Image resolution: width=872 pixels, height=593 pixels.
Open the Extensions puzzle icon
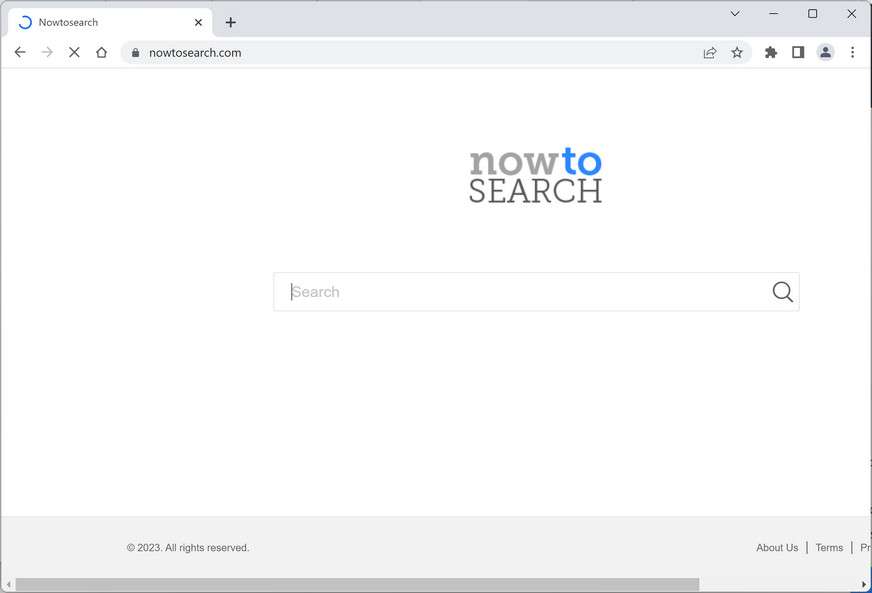(x=771, y=52)
